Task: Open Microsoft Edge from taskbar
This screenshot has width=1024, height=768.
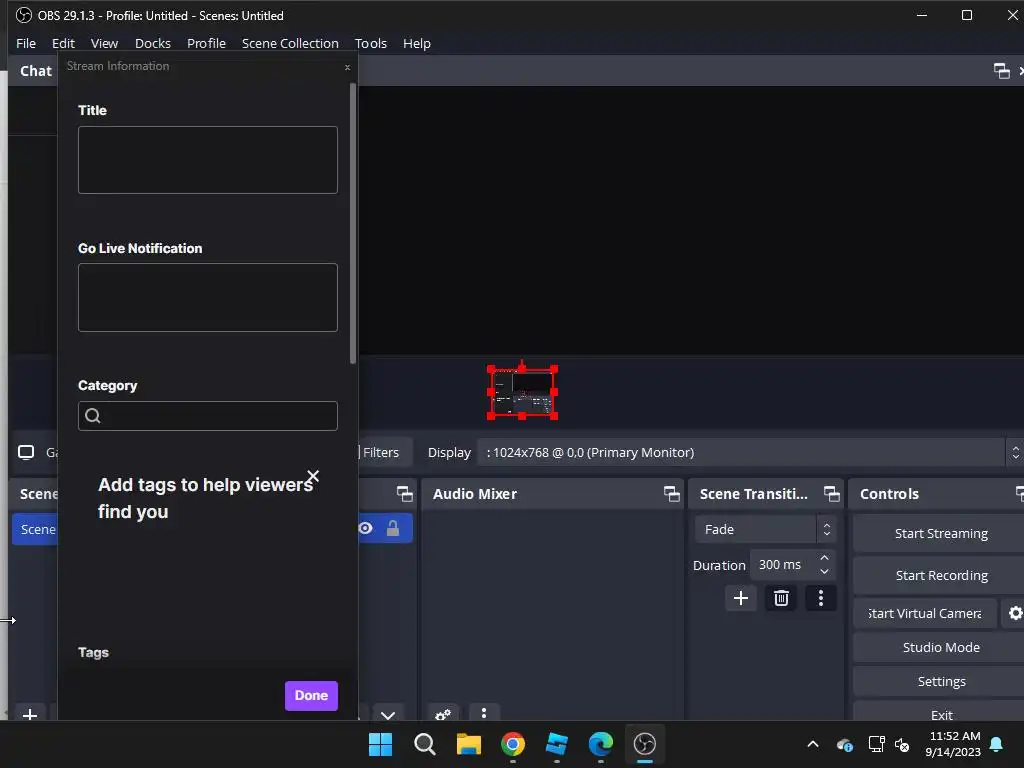Action: coord(601,744)
